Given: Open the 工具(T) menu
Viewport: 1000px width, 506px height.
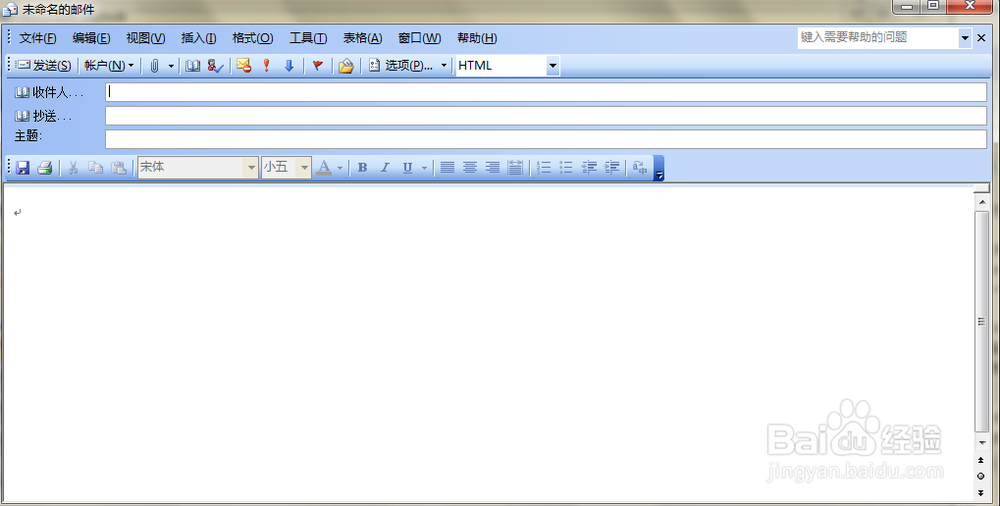Looking at the screenshot, I should click(x=308, y=38).
